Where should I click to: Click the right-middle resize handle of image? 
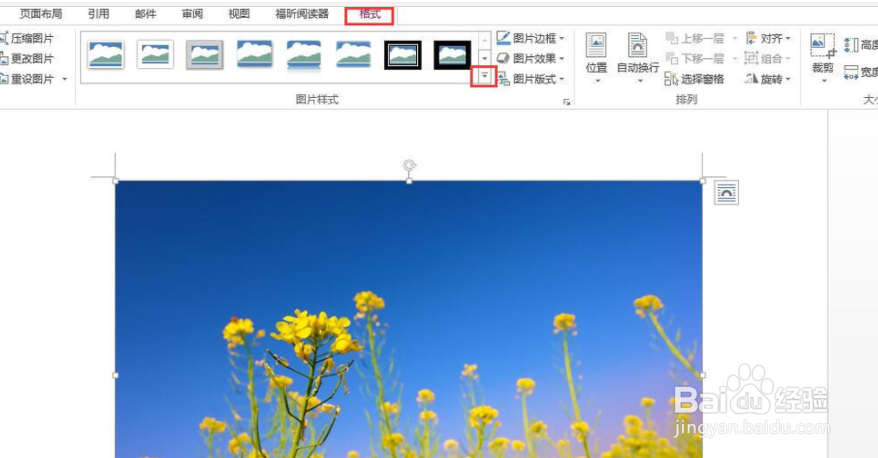pos(703,375)
